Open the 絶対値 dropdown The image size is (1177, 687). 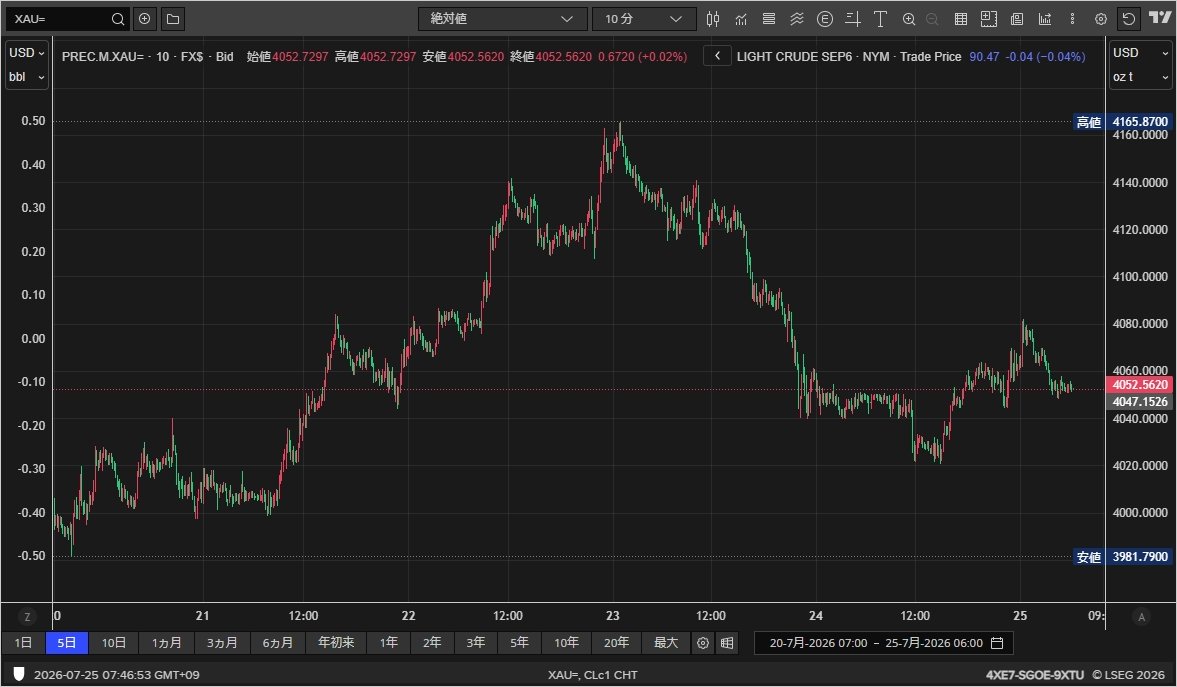(x=502, y=19)
